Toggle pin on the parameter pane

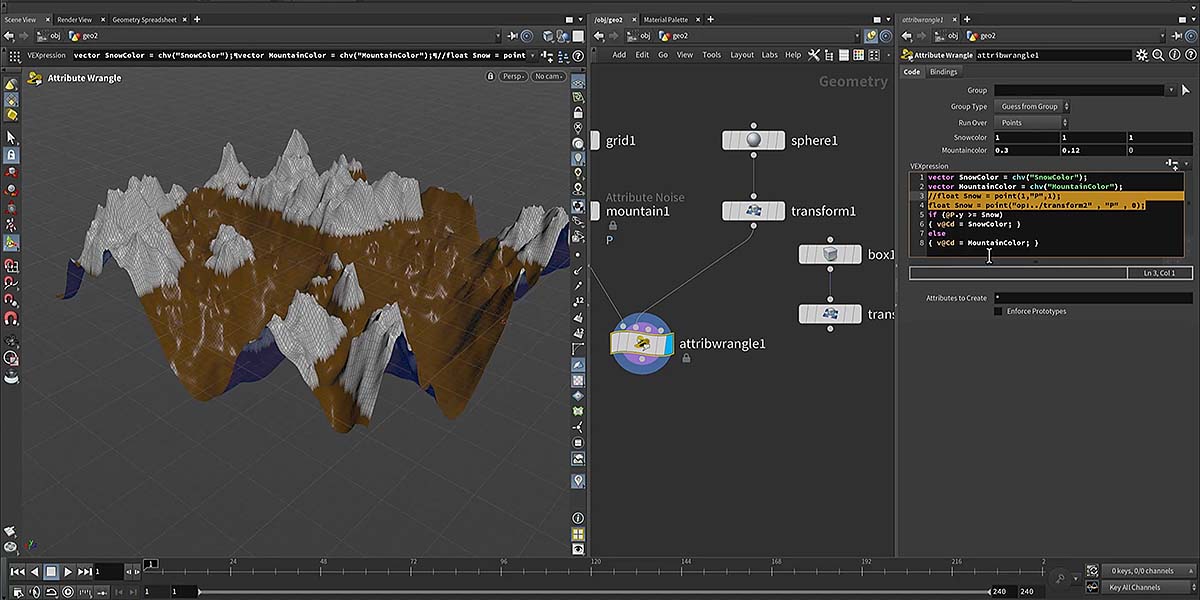(1178, 36)
